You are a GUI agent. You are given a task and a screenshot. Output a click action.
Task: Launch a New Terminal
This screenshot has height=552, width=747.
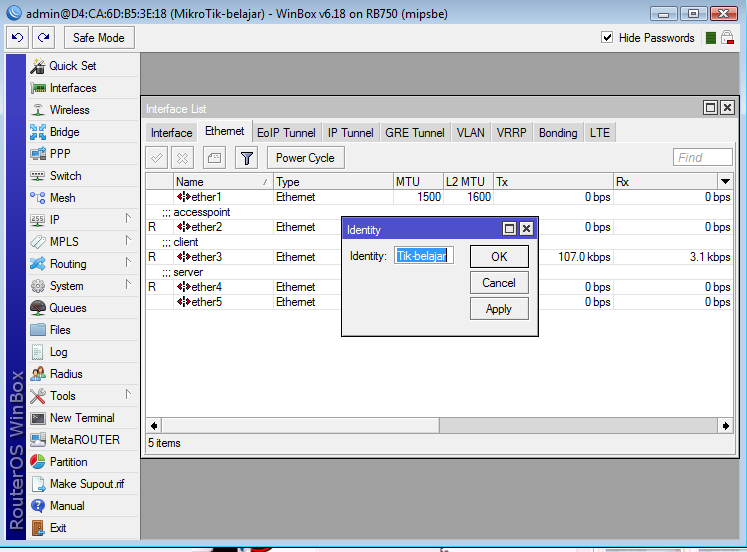[83, 418]
